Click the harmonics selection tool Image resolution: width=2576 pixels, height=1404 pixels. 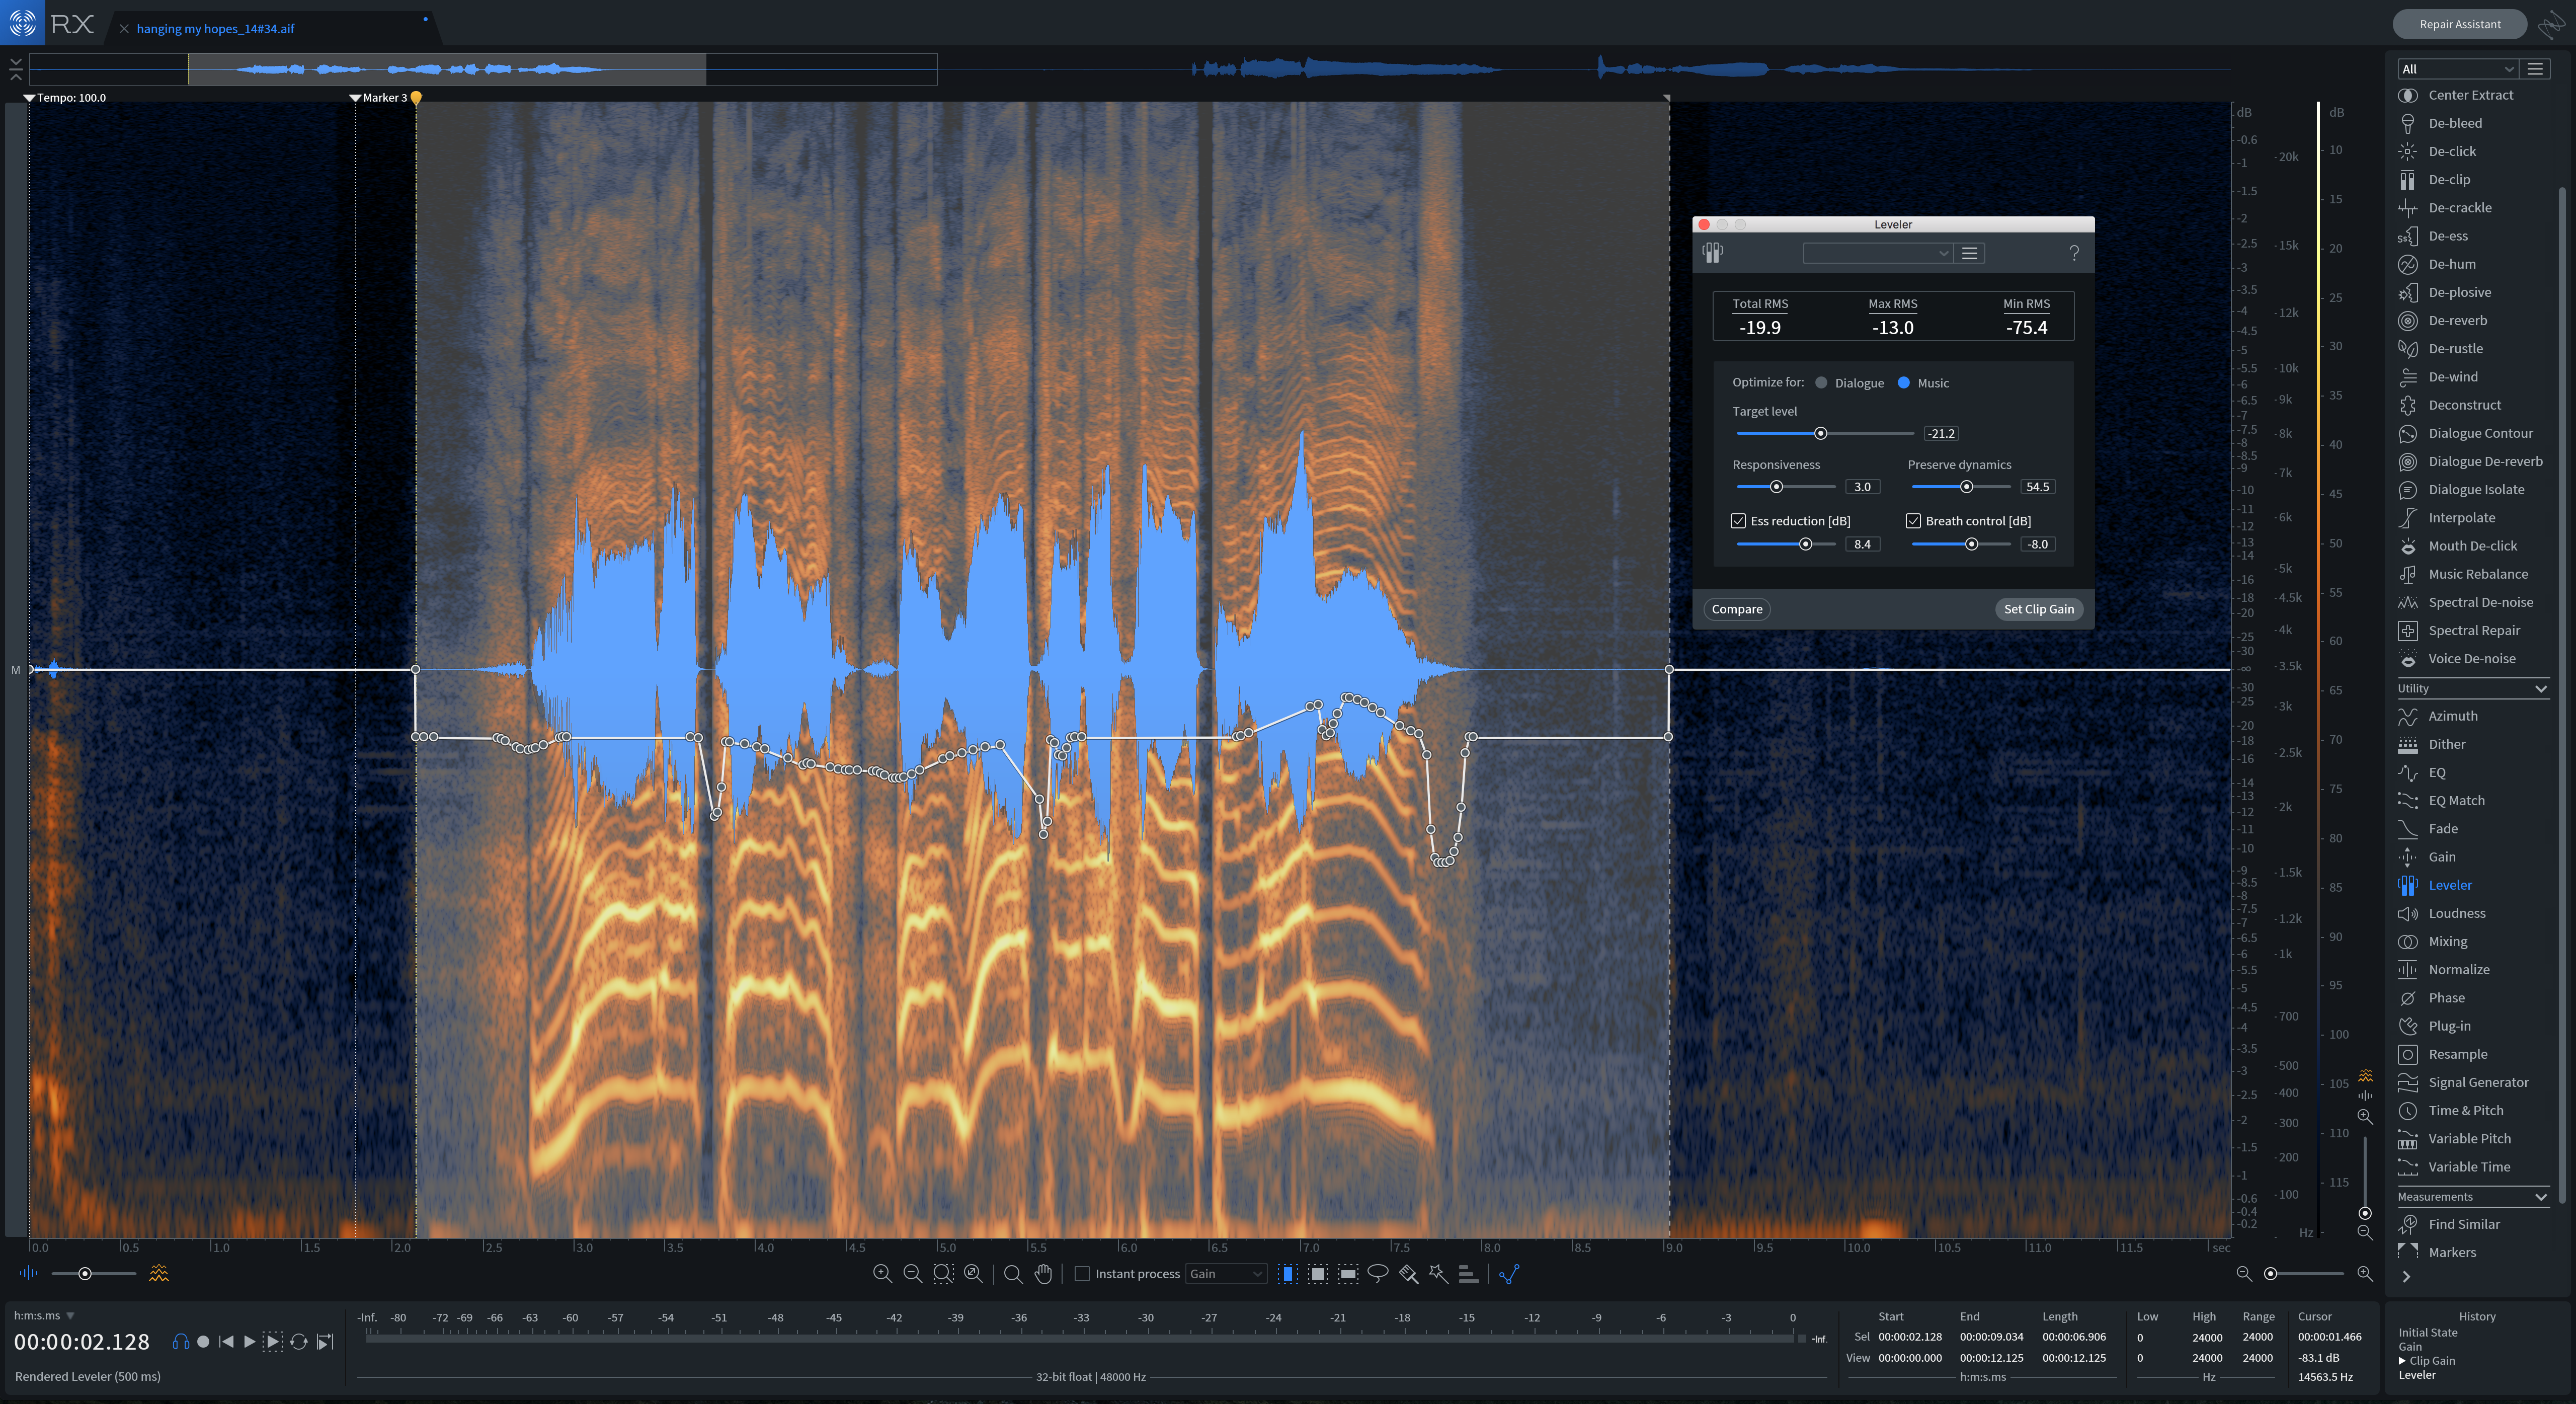pyautogui.click(x=1468, y=1273)
